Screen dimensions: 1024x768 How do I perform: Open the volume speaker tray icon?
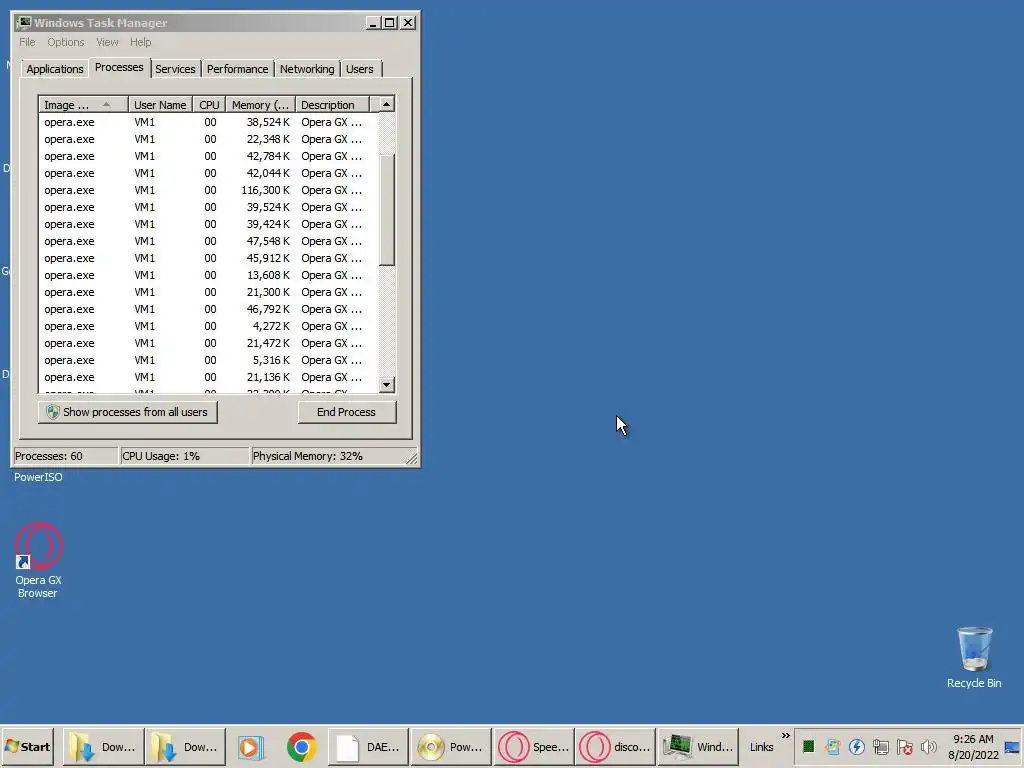pos(928,746)
